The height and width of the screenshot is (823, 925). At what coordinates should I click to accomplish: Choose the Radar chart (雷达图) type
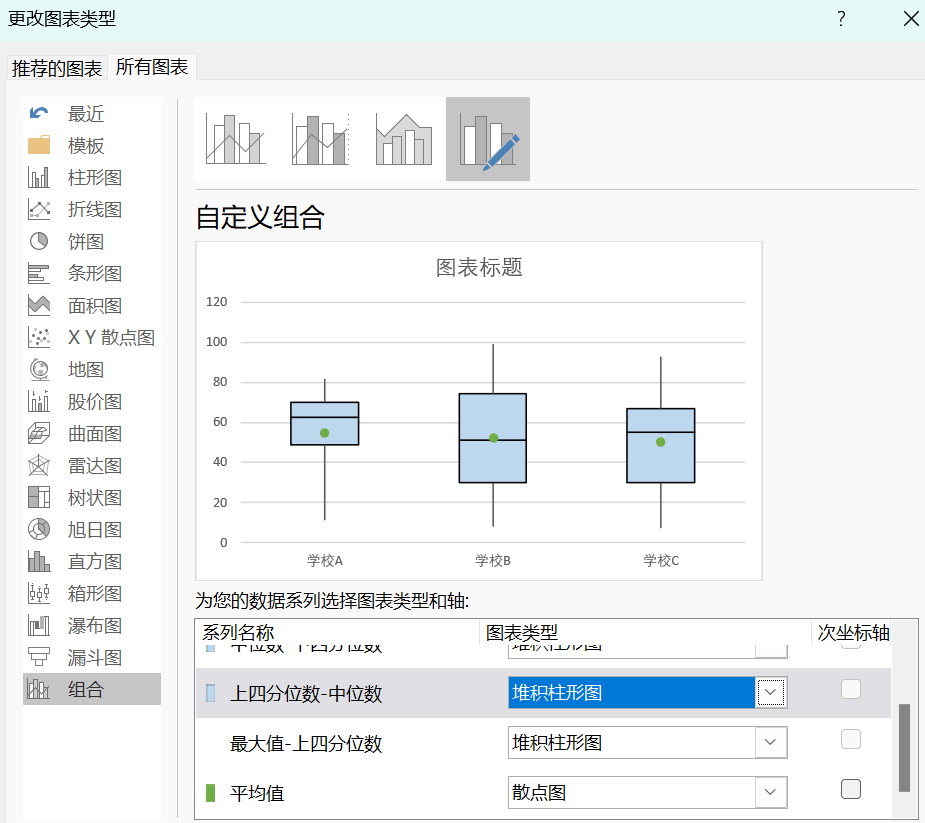[x=92, y=465]
